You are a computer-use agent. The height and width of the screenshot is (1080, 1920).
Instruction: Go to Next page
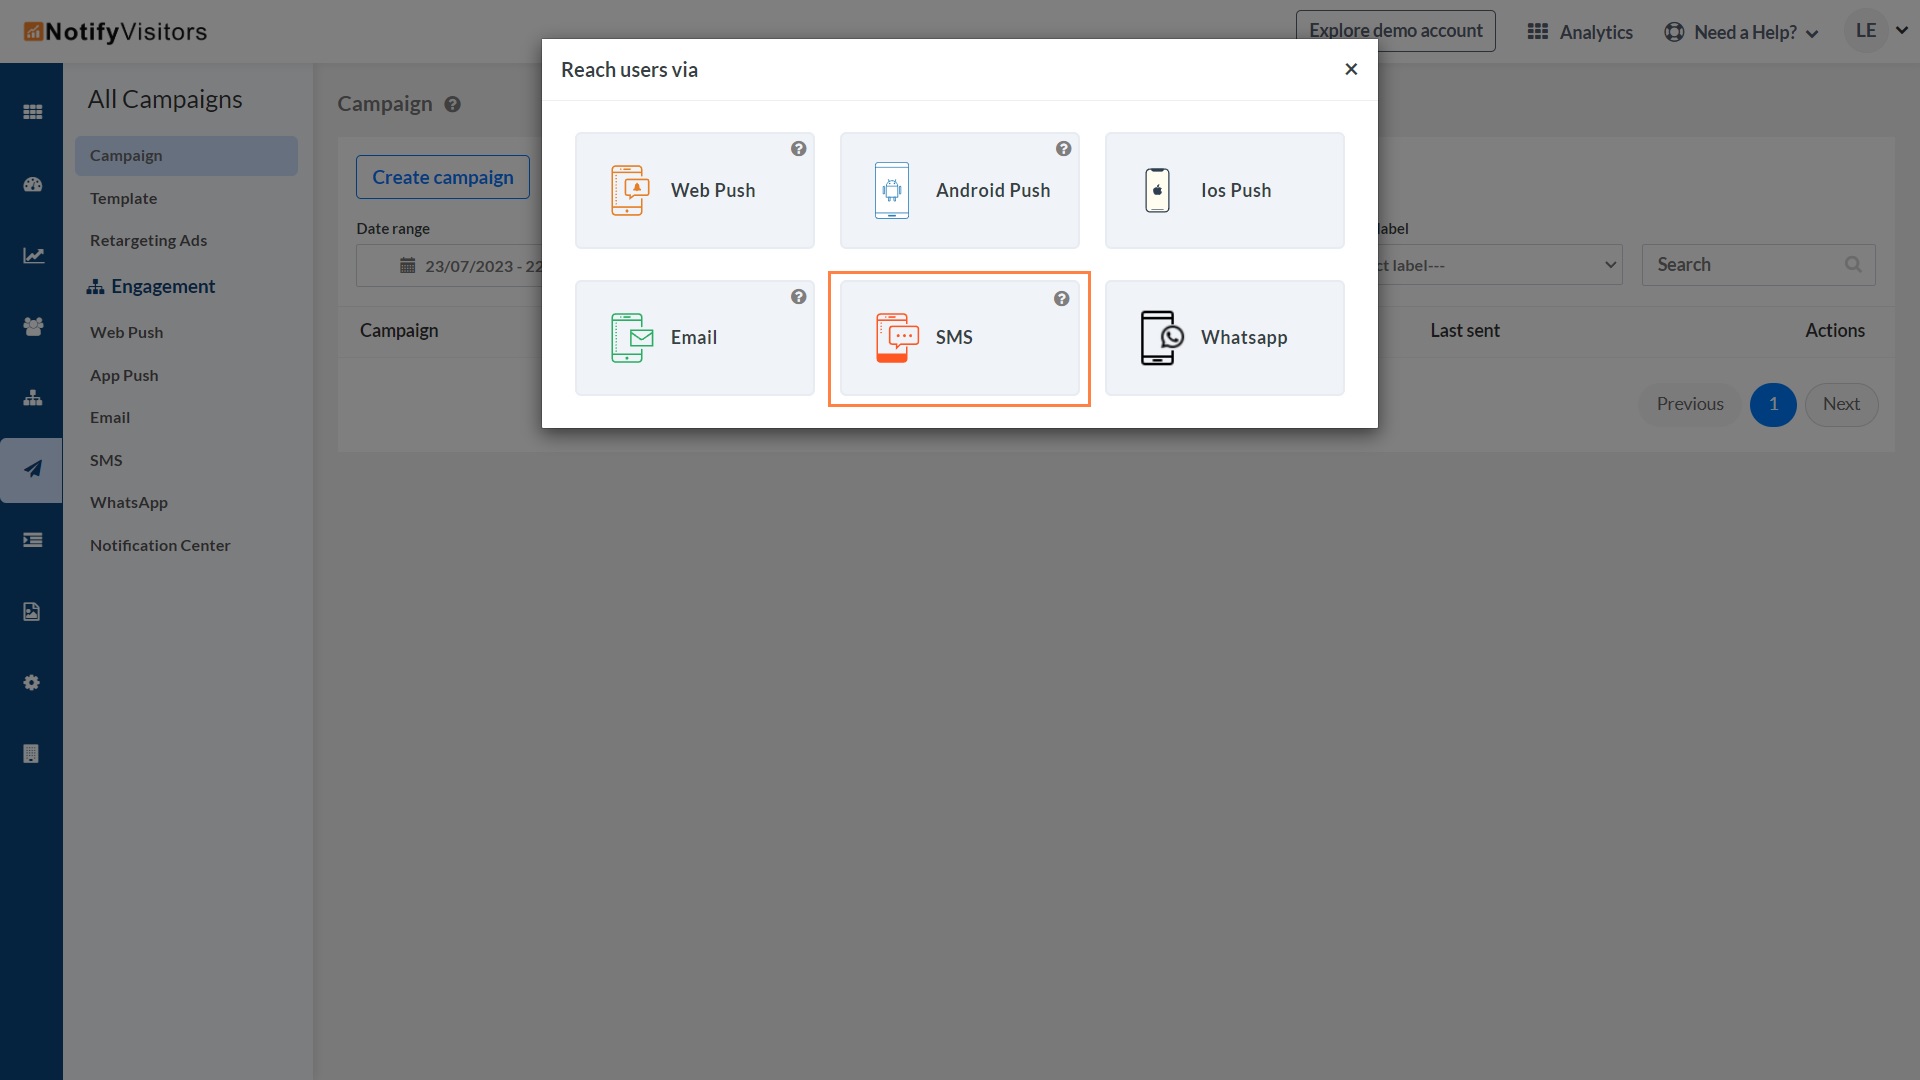click(1841, 405)
